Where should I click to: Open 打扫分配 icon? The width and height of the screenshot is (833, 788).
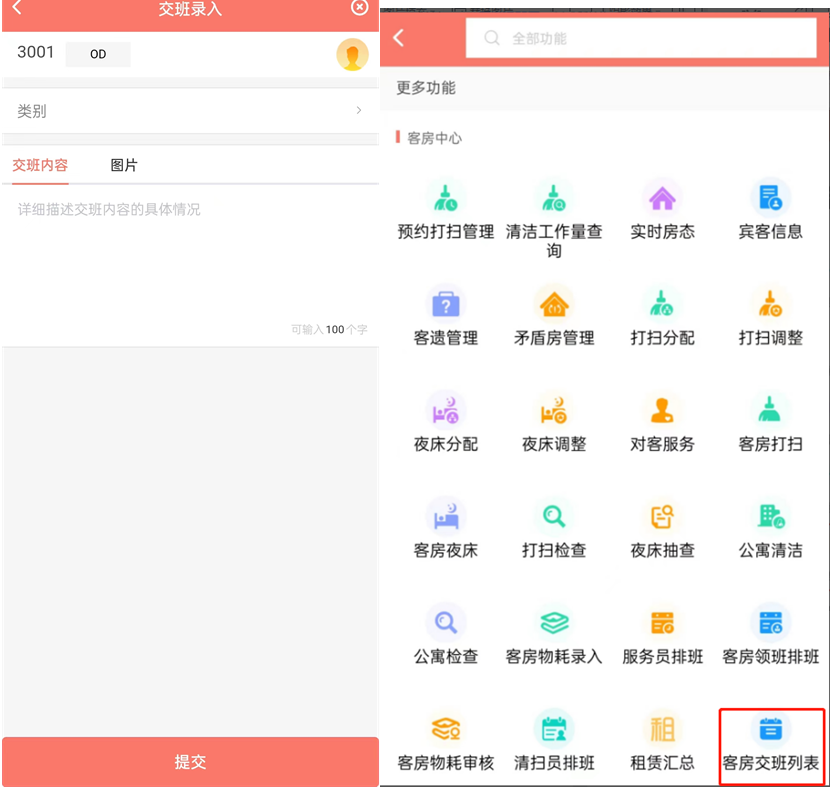tap(662, 304)
